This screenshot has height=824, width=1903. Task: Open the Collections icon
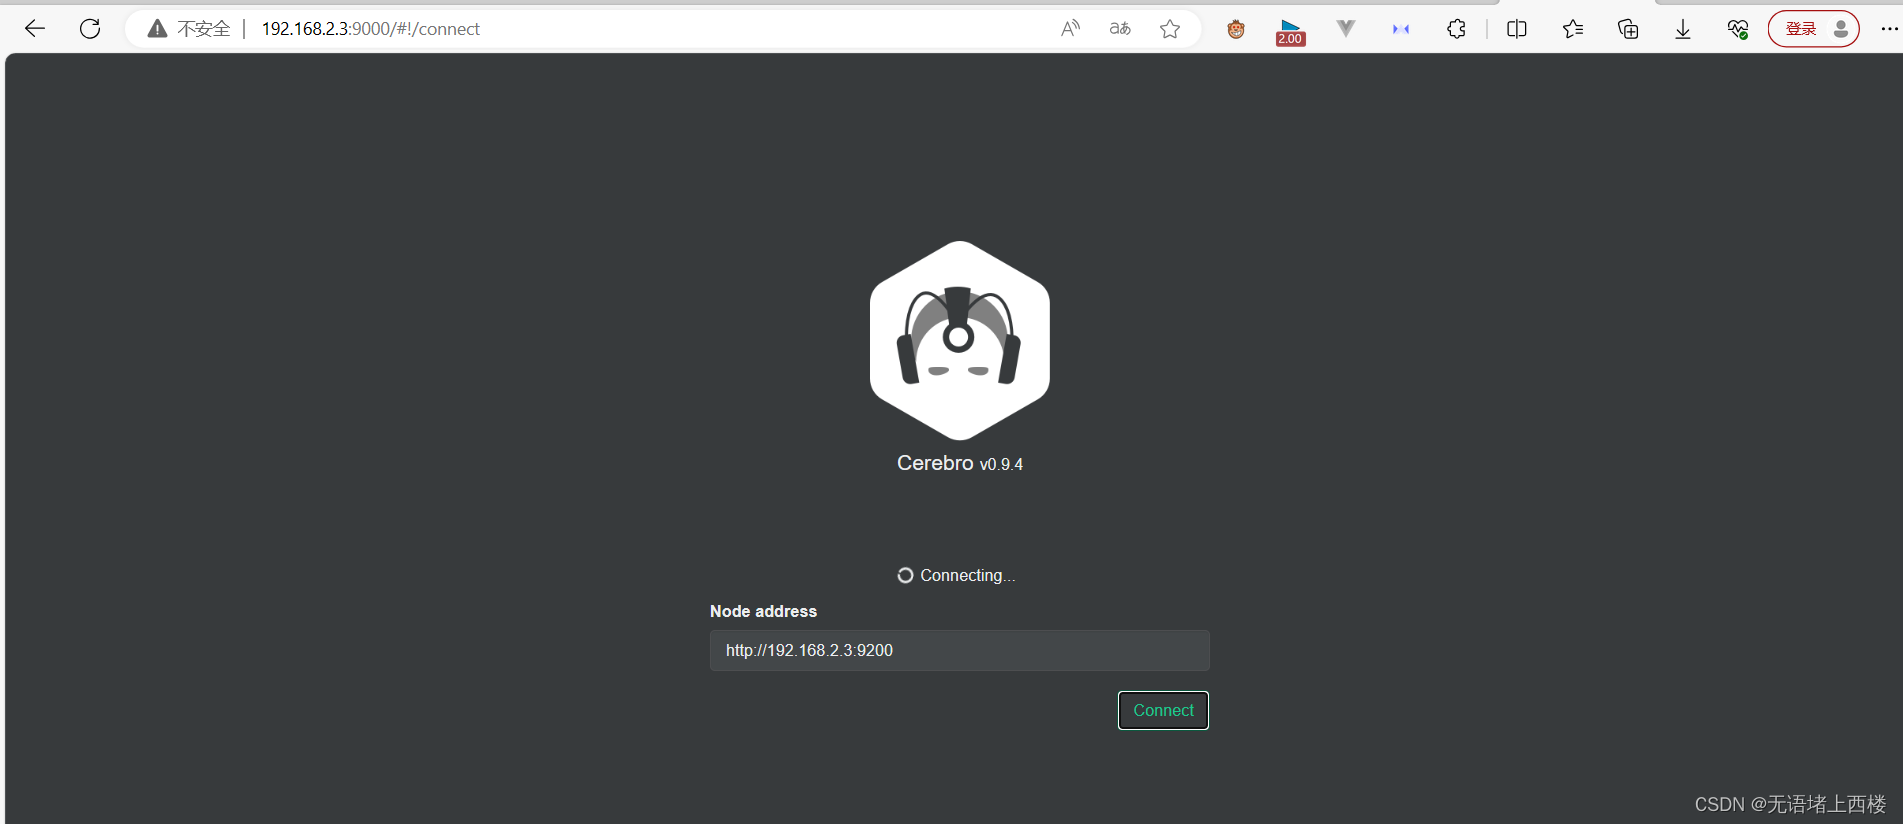[x=1628, y=29]
